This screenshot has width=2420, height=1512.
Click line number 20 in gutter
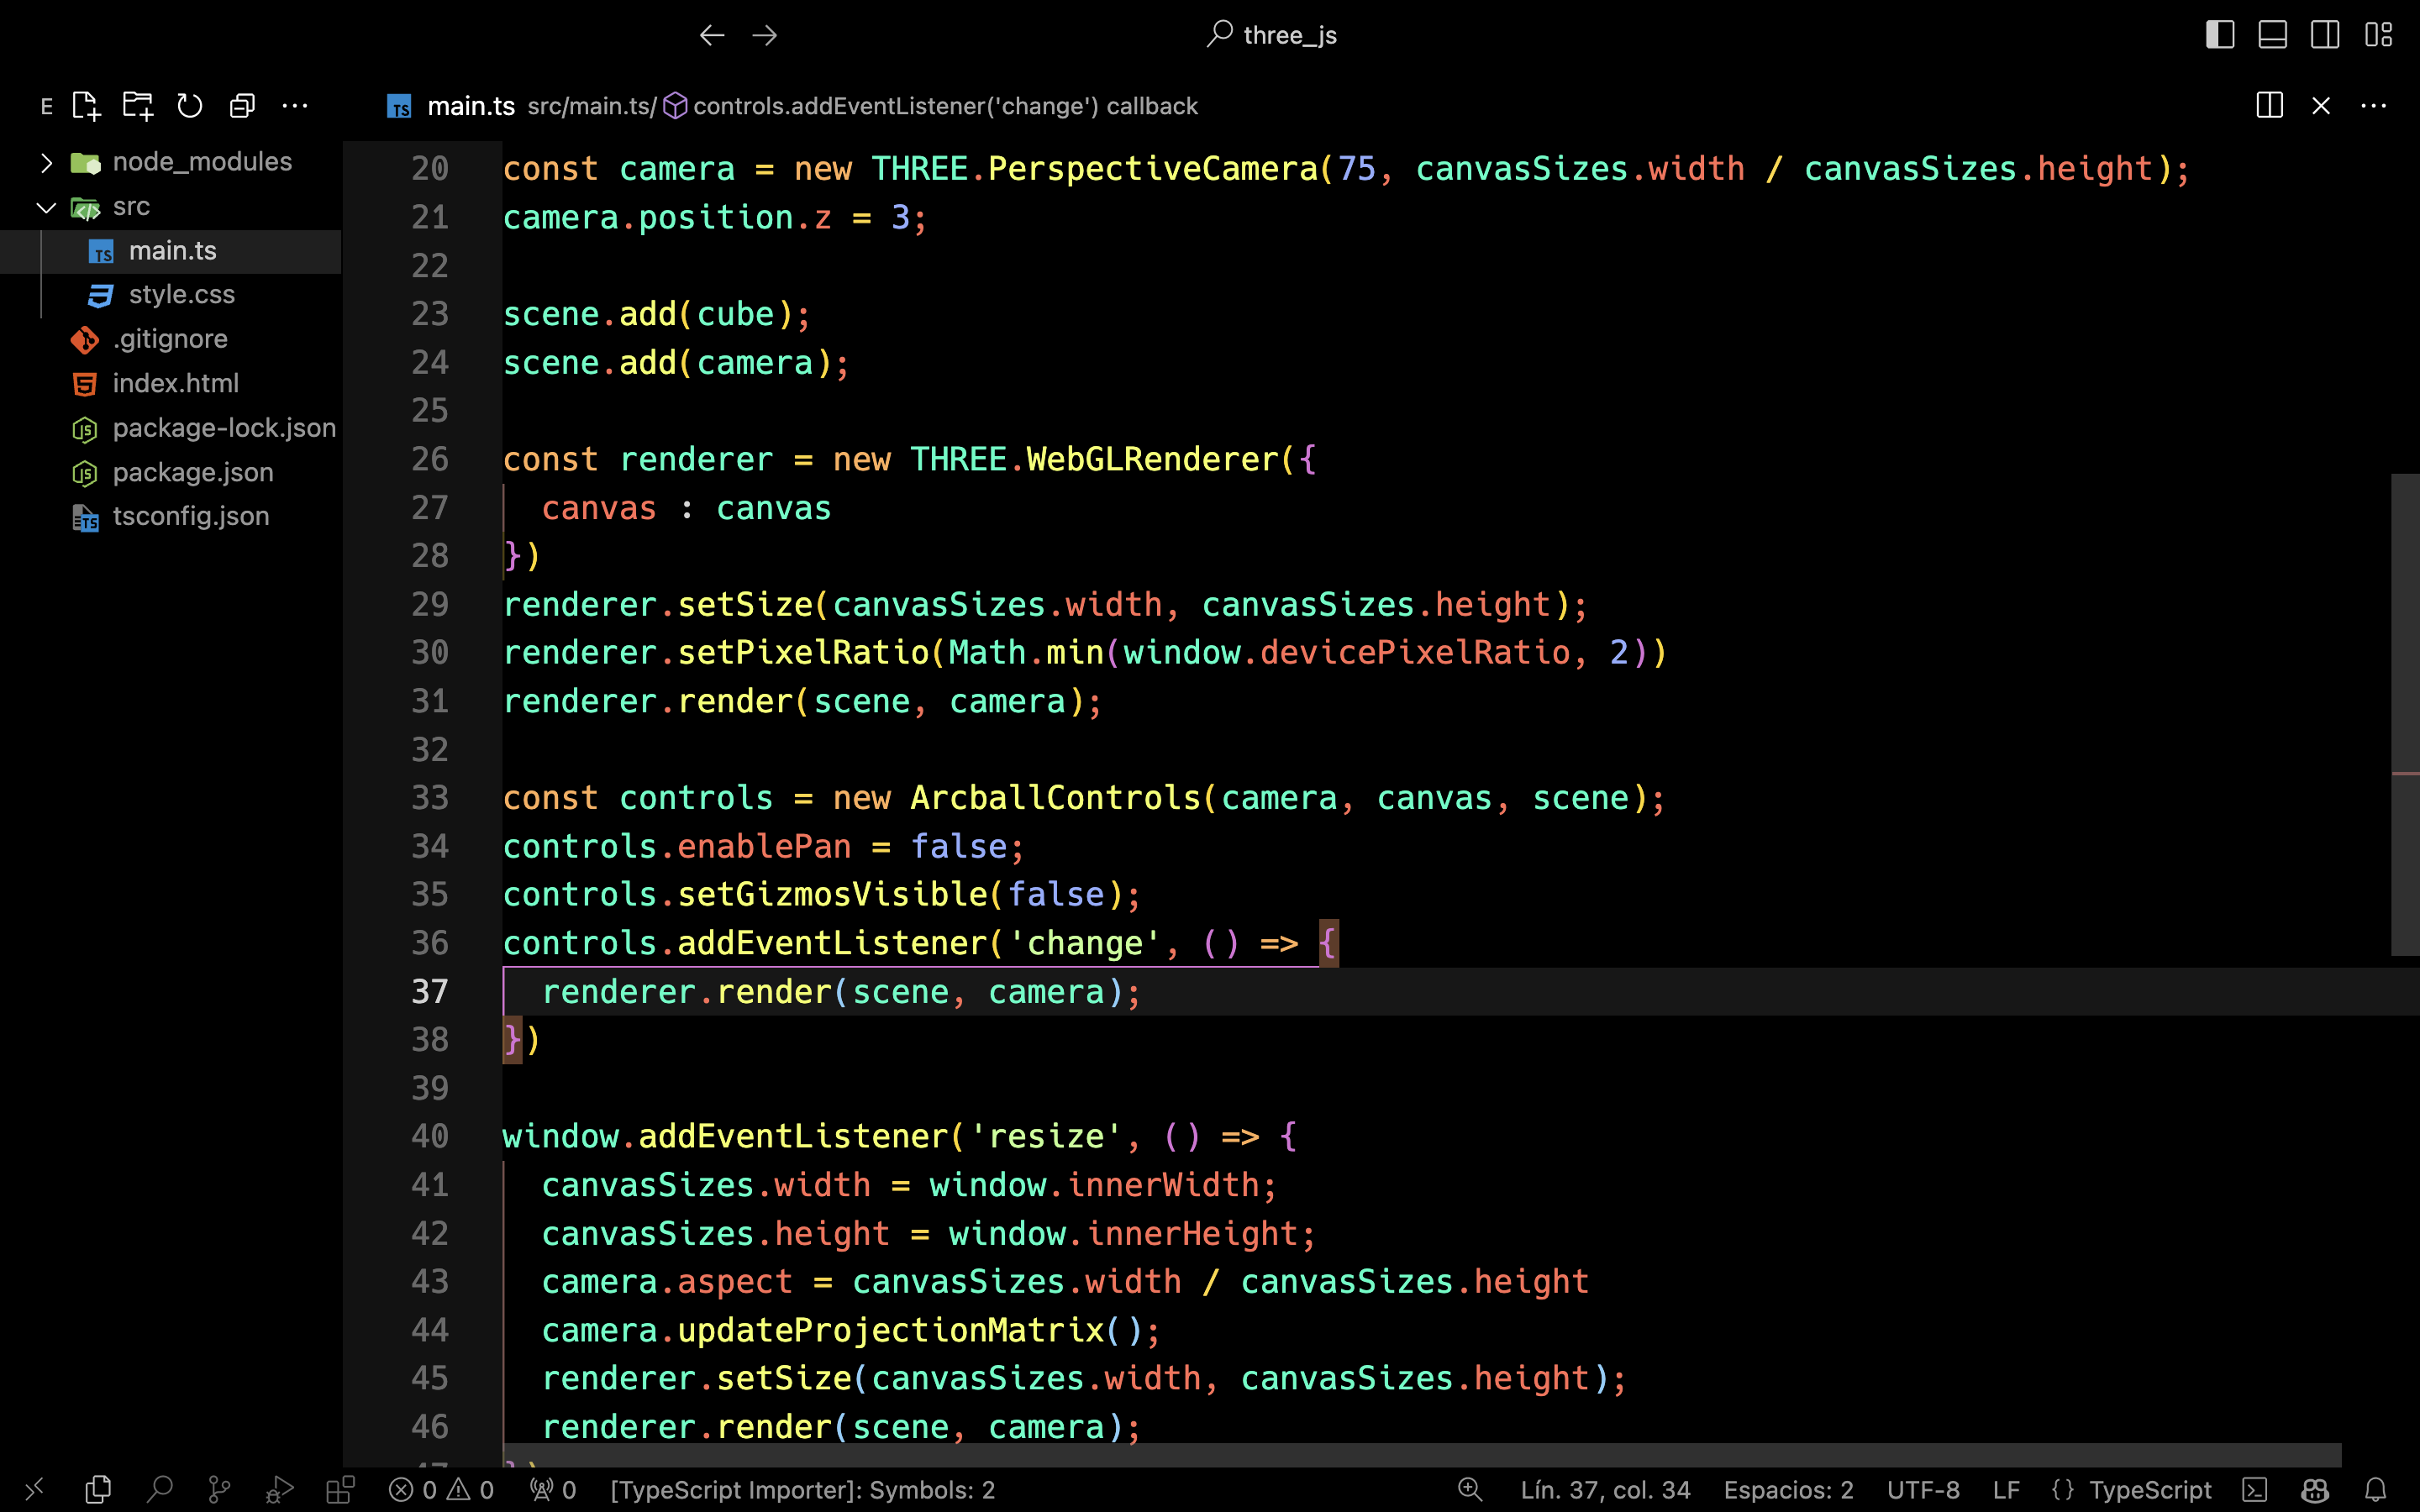(430, 169)
